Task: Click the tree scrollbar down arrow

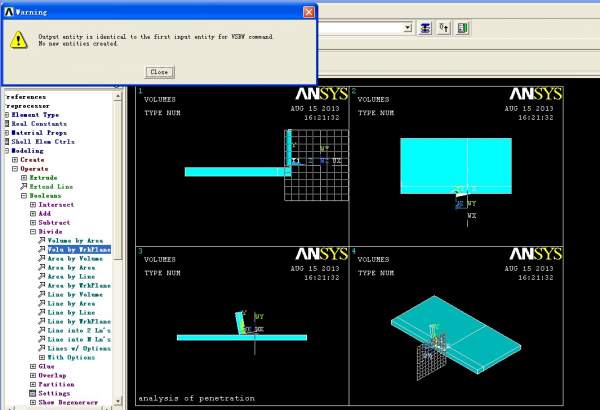Action: [x=118, y=401]
